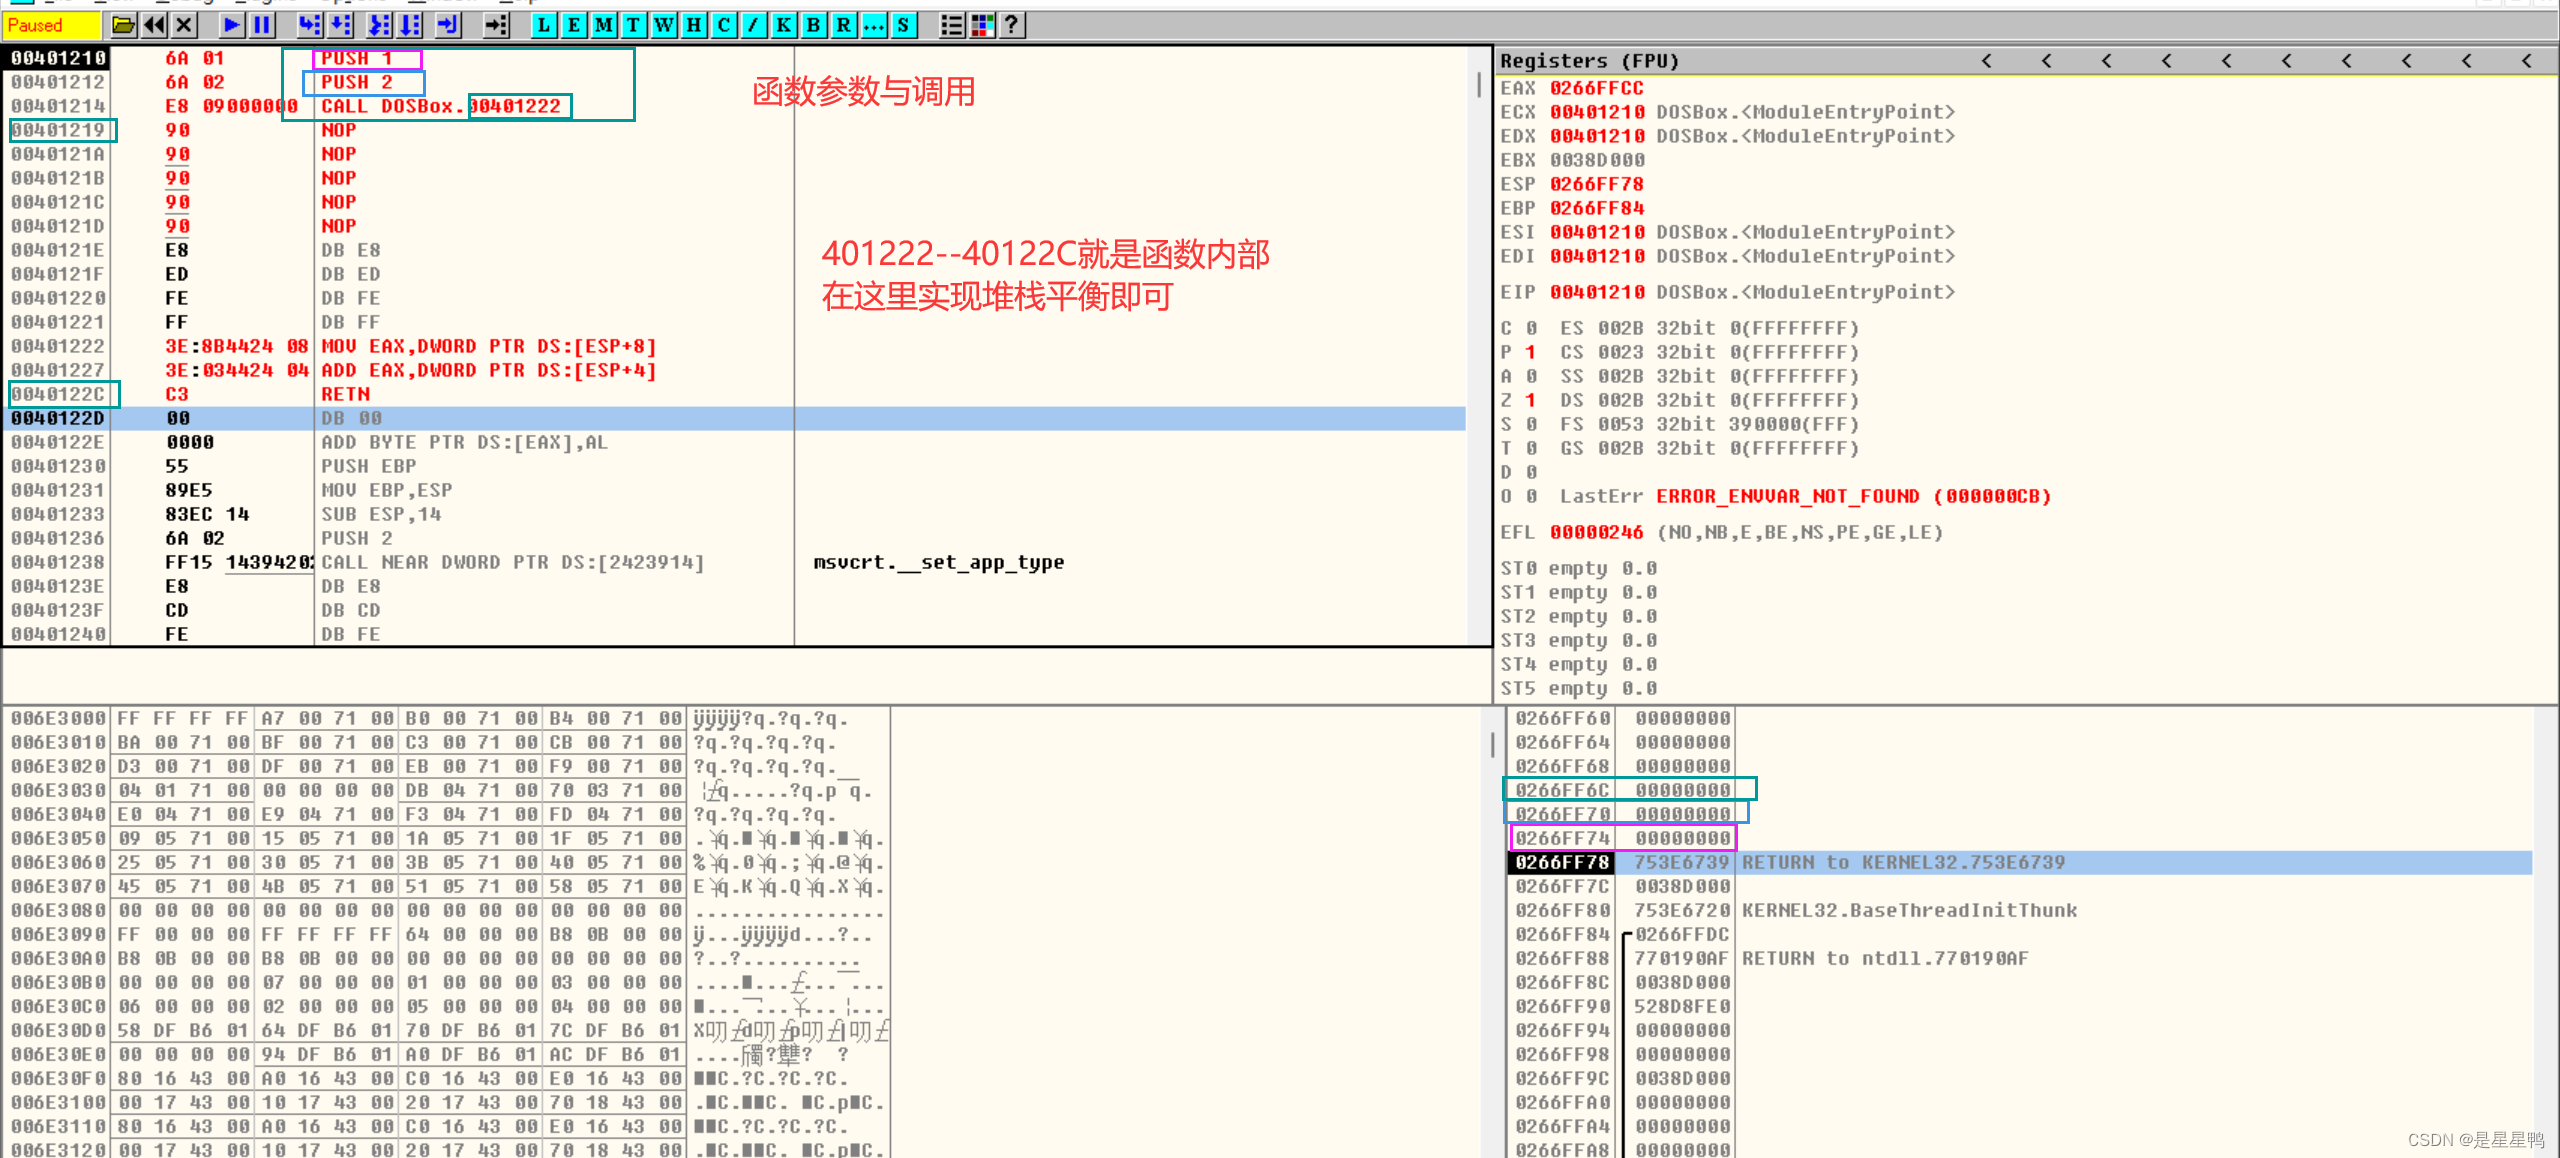Select stack entry RETURN to KERNEL32.753E6739
The height and width of the screenshot is (1158, 2560).
(x=1902, y=862)
